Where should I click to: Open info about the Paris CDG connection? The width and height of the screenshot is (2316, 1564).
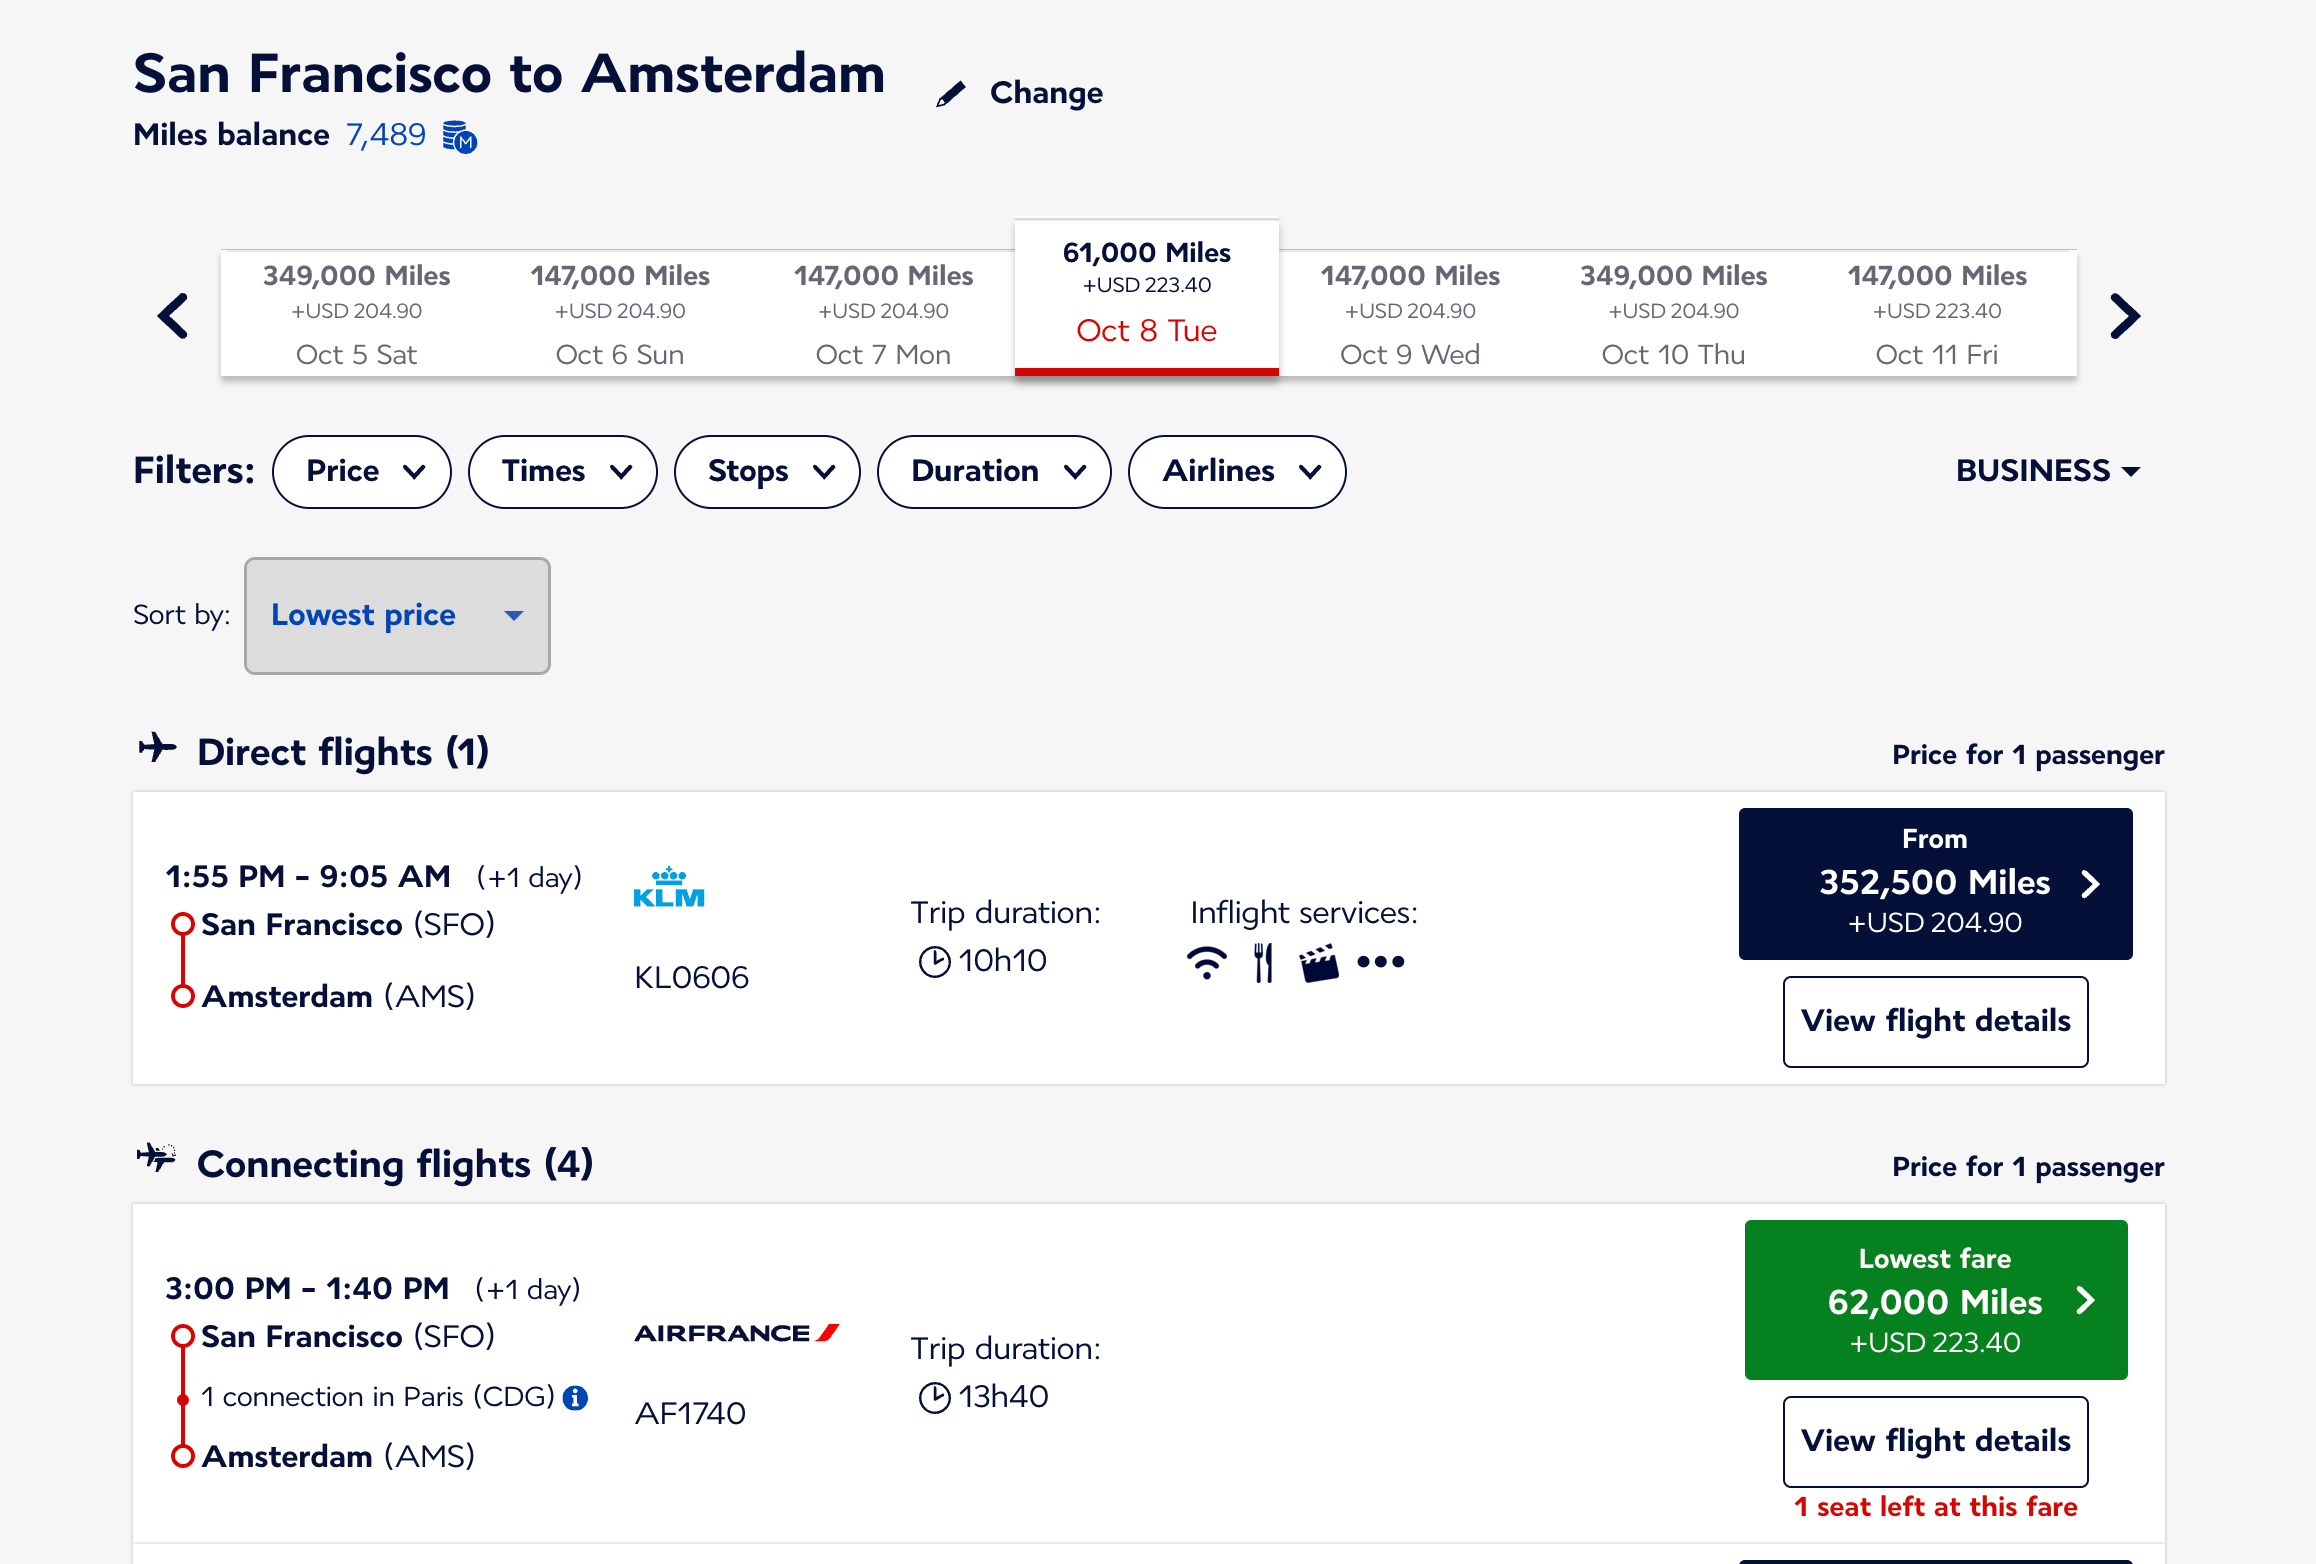(575, 1398)
